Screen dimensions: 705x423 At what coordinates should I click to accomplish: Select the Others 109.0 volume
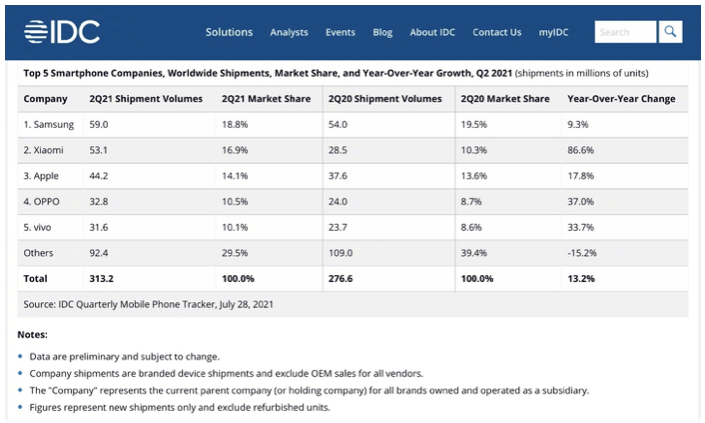[x=340, y=253]
